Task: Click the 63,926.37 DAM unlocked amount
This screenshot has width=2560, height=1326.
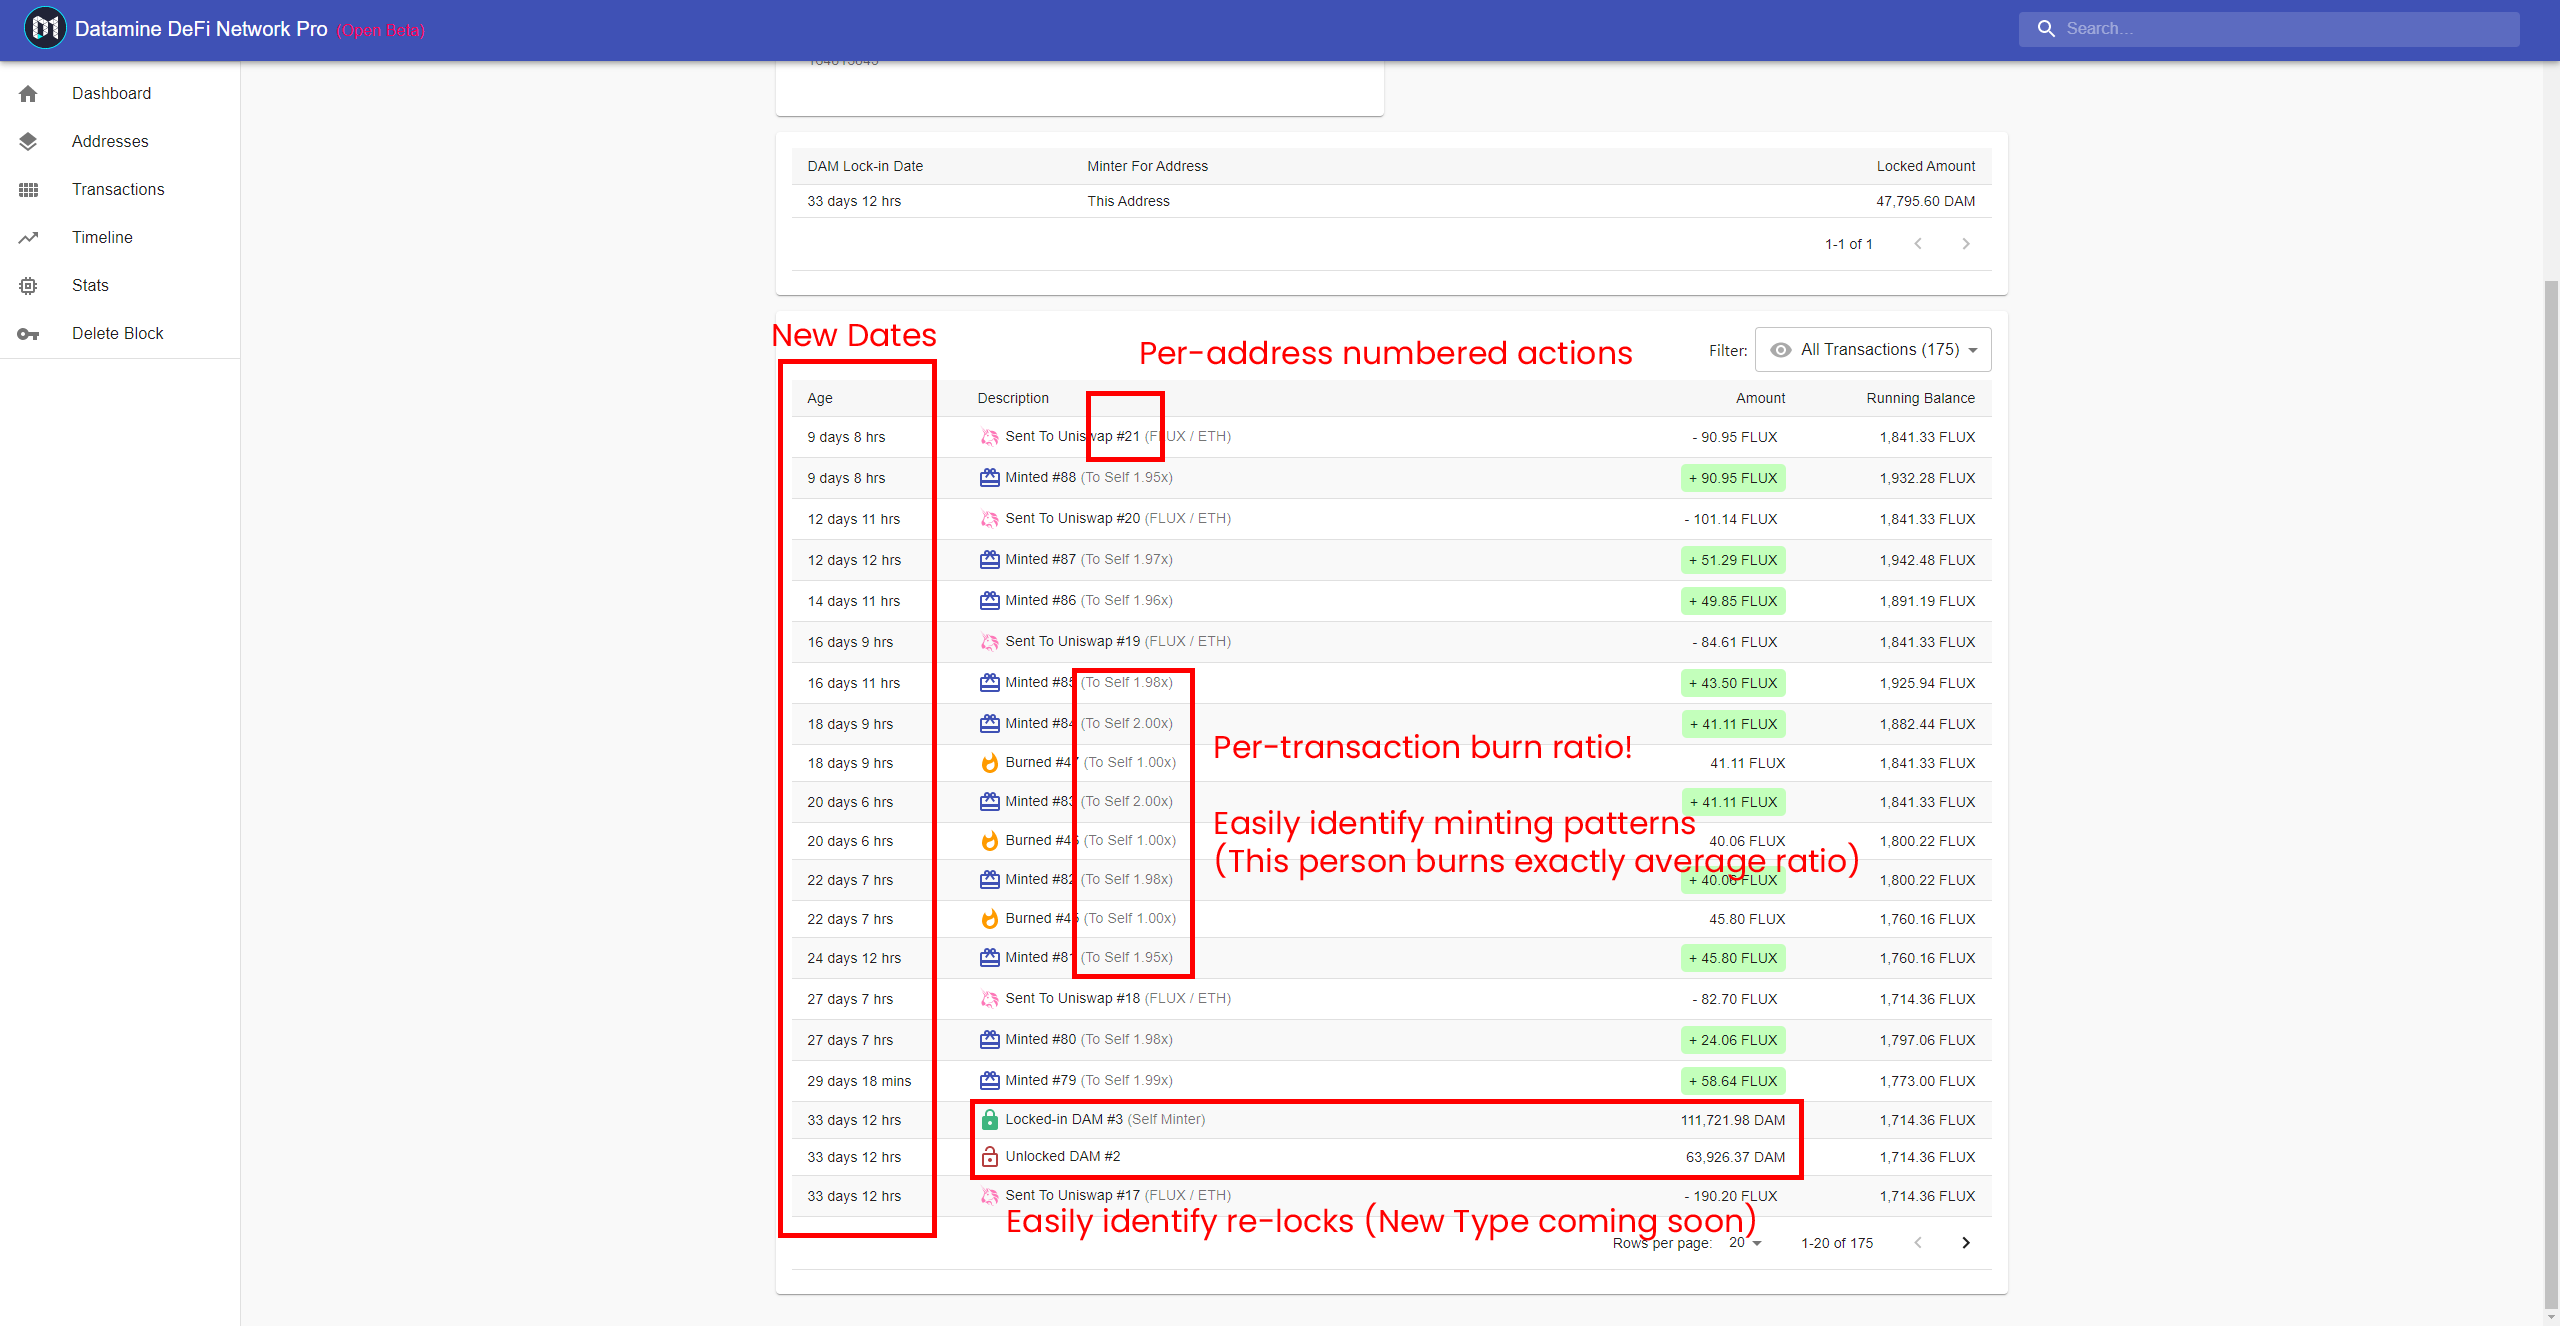Action: [x=1735, y=1157]
